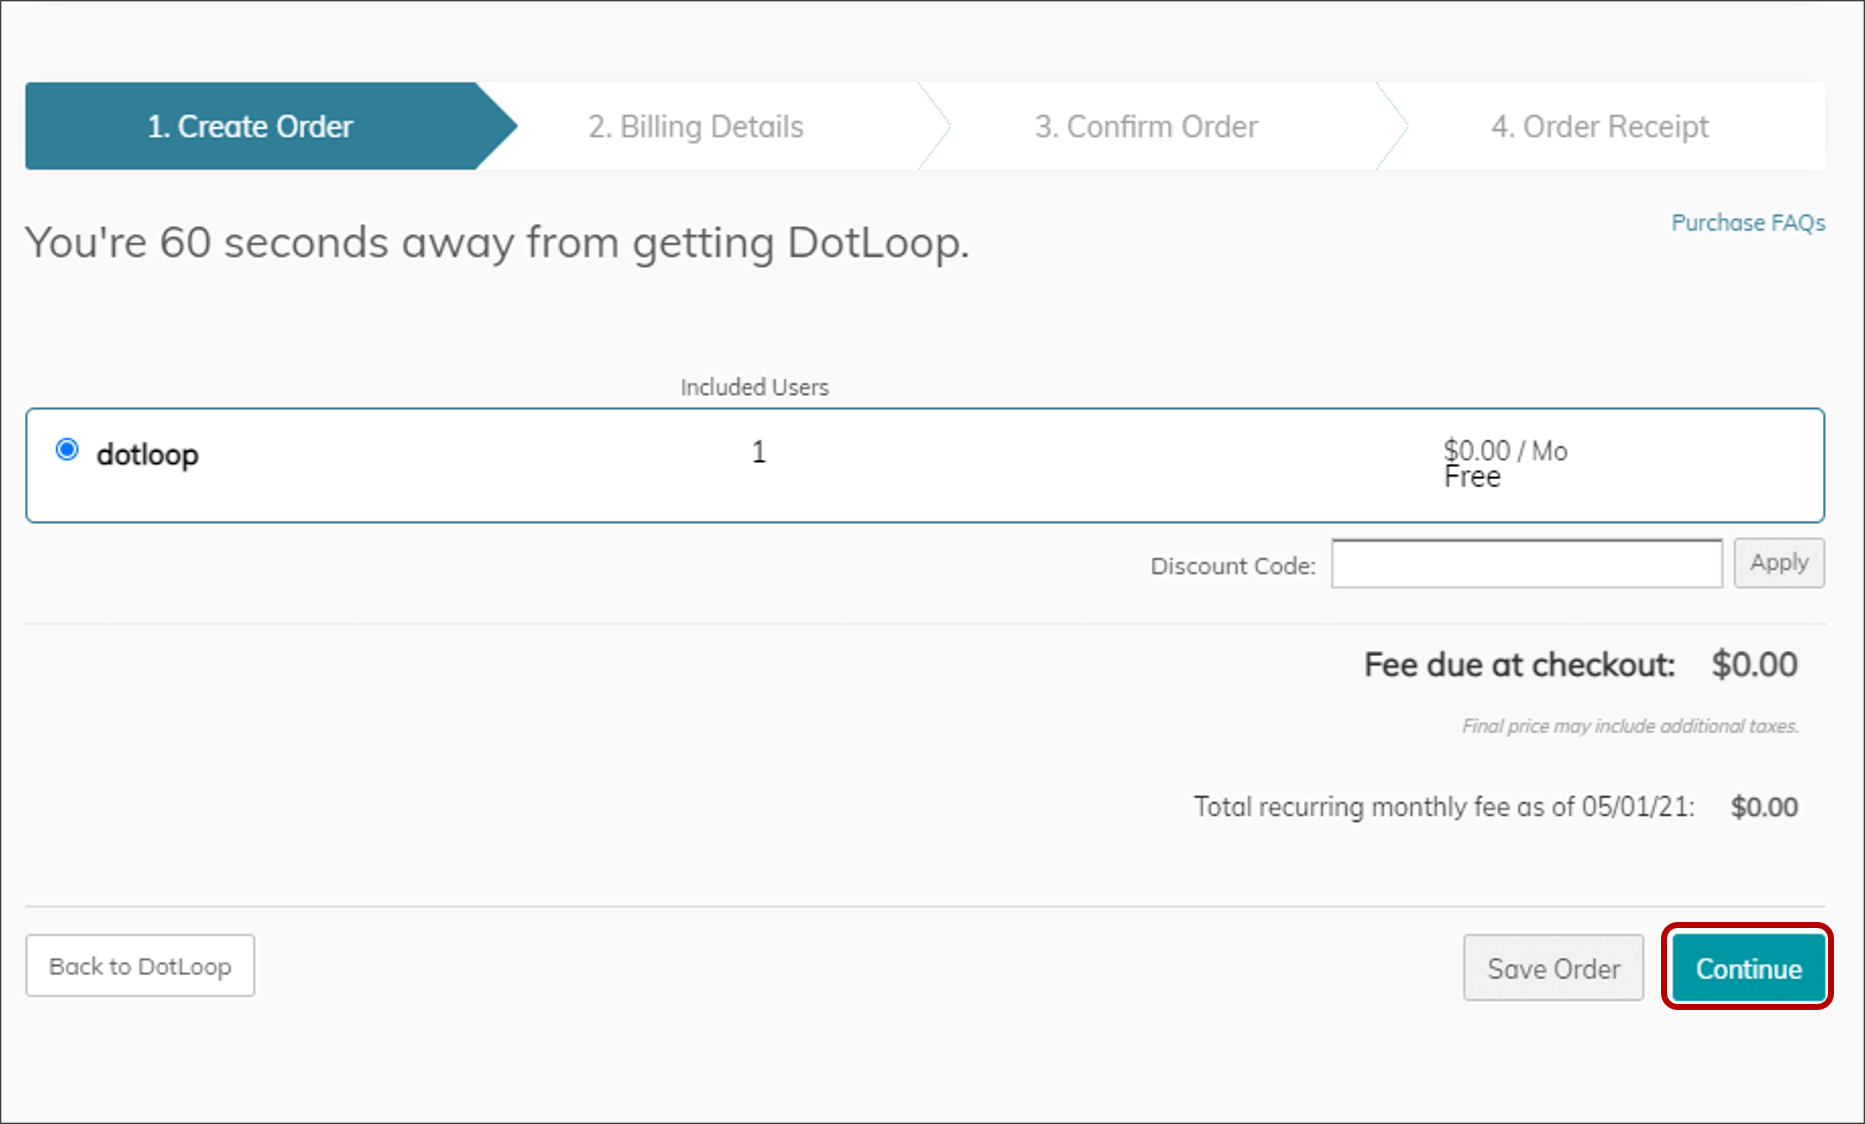1865x1124 pixels.
Task: Click the 'Discount Code:' label
Action: pos(1233,566)
